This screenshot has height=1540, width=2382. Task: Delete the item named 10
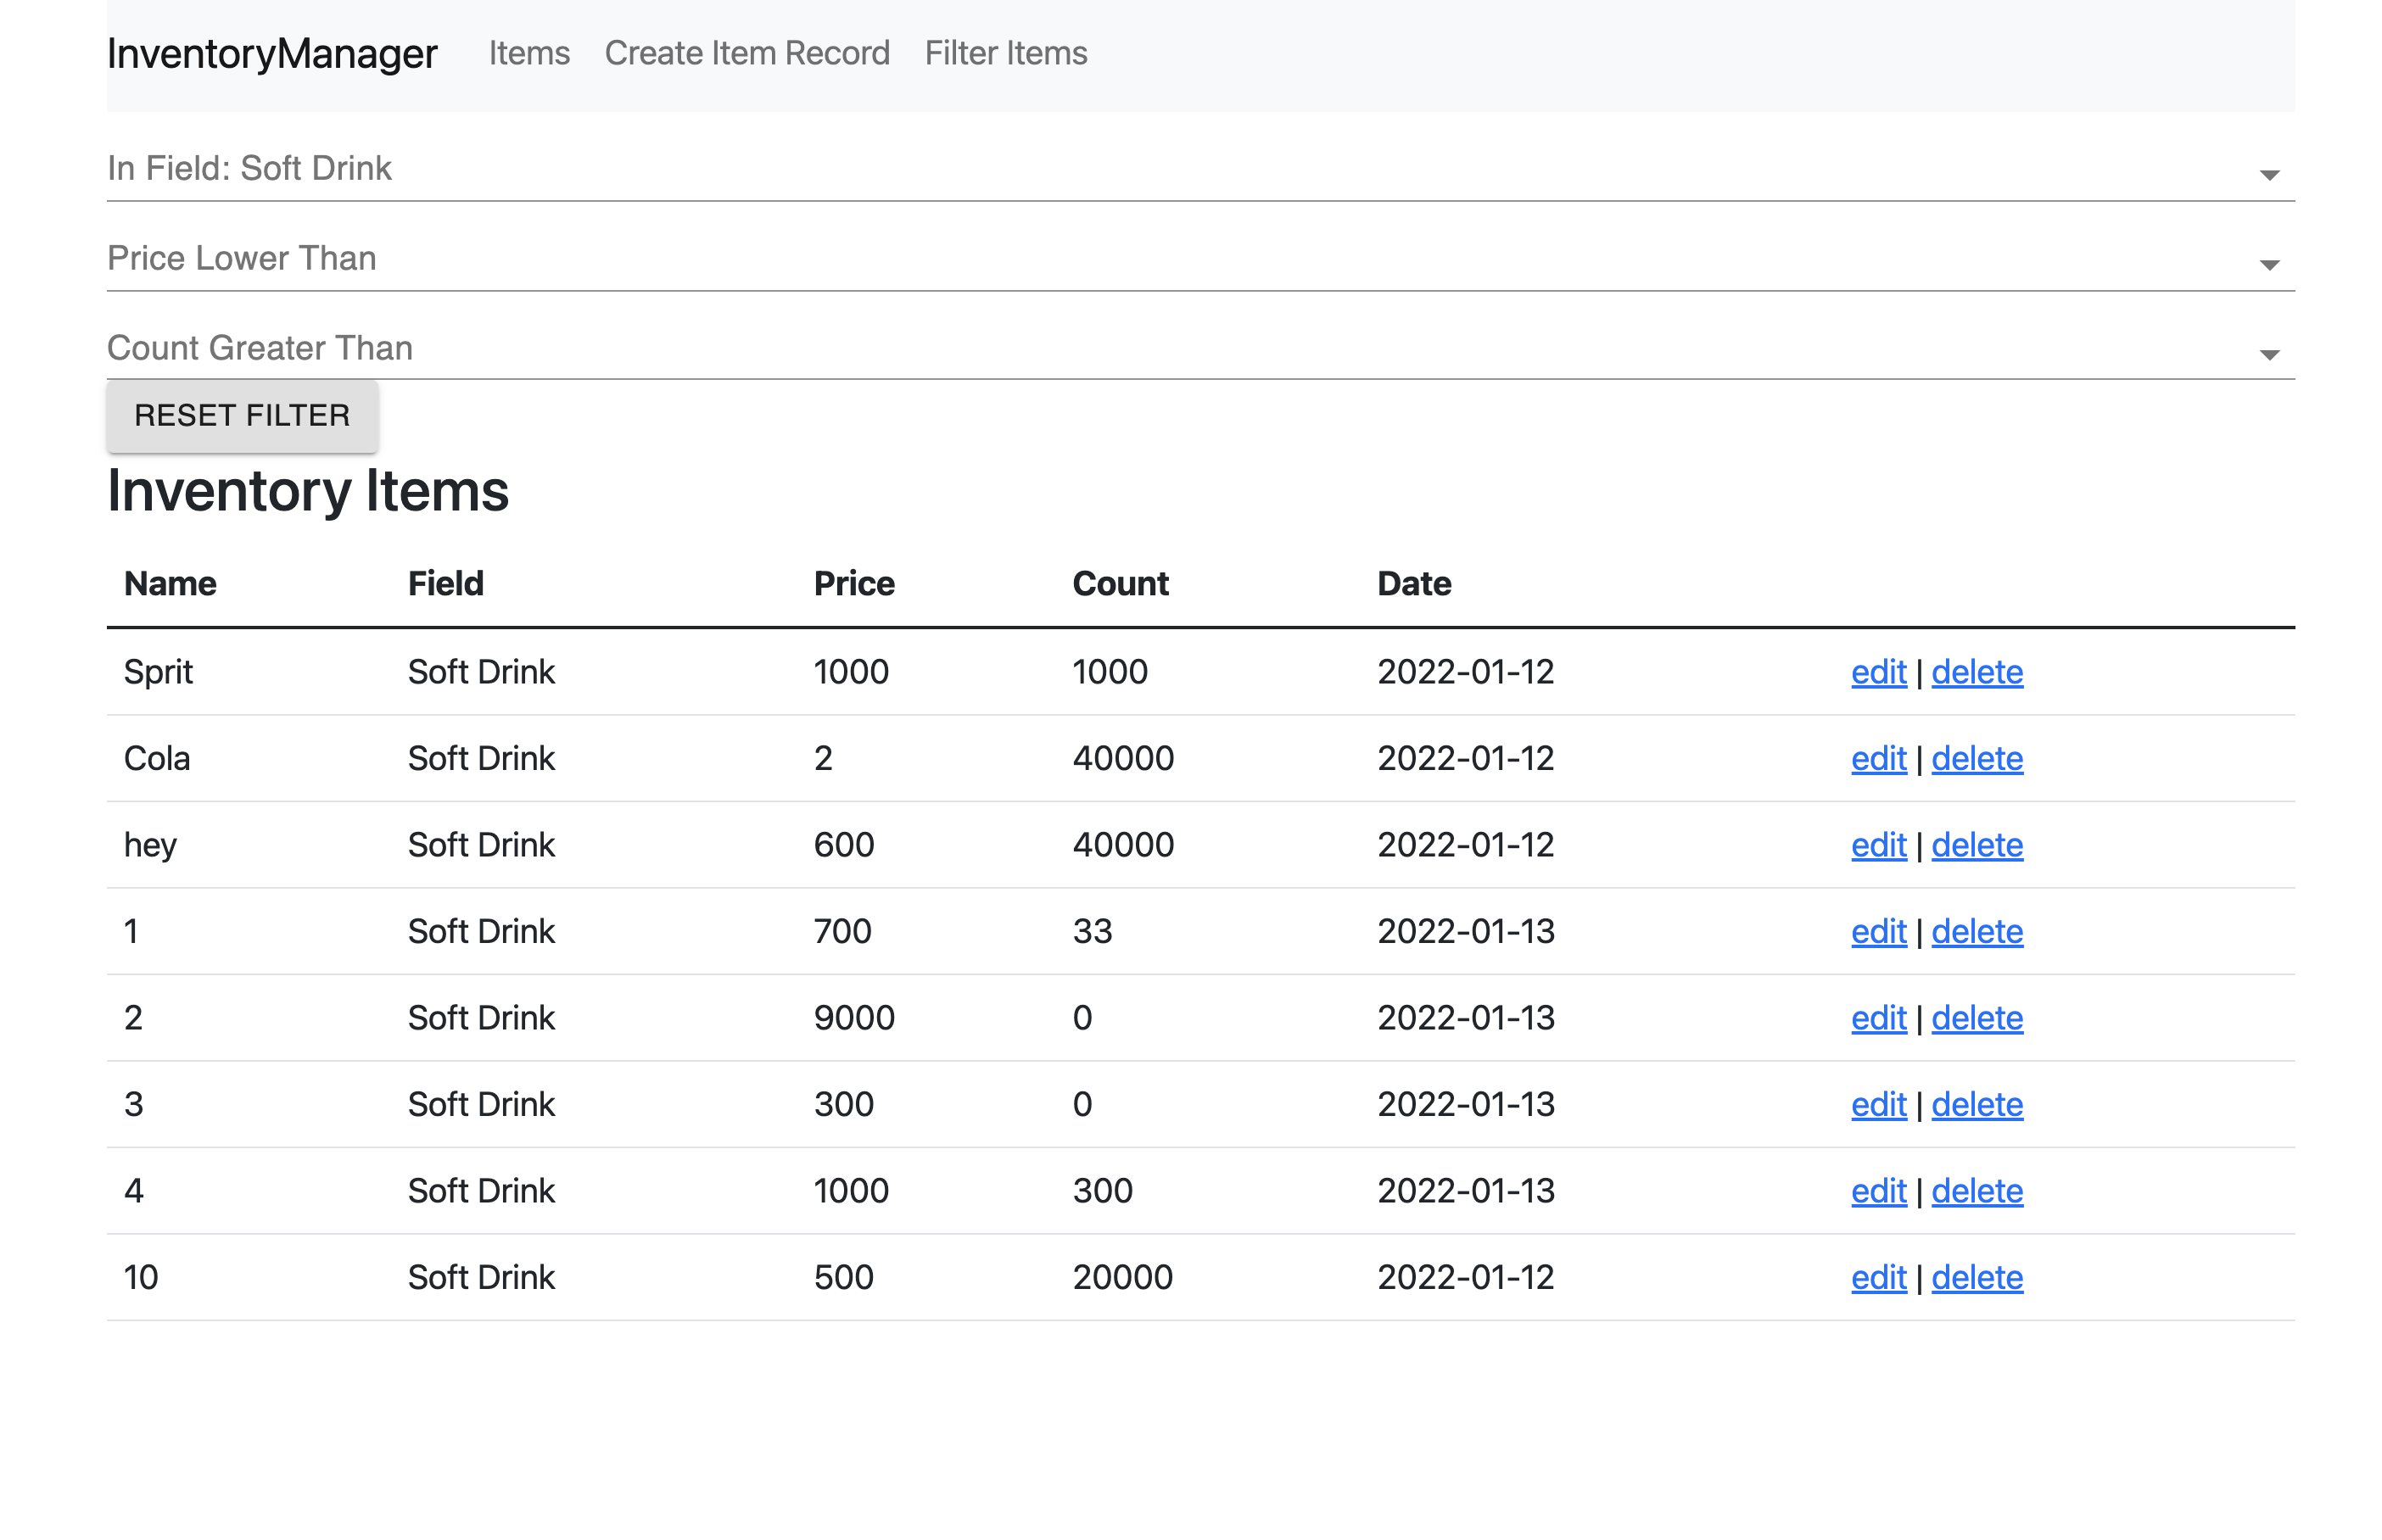coord(1978,1277)
